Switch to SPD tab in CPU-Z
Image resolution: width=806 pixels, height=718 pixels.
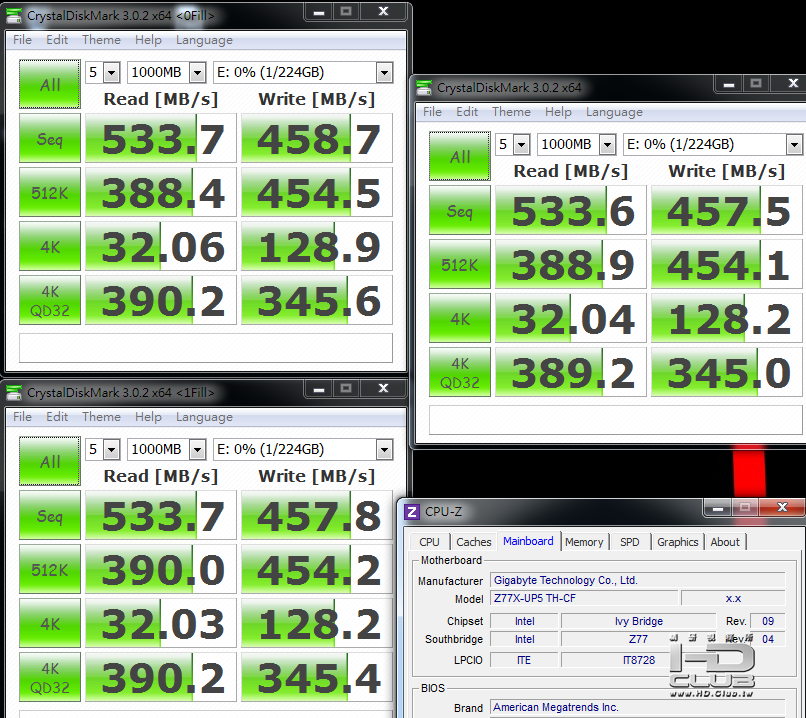630,542
